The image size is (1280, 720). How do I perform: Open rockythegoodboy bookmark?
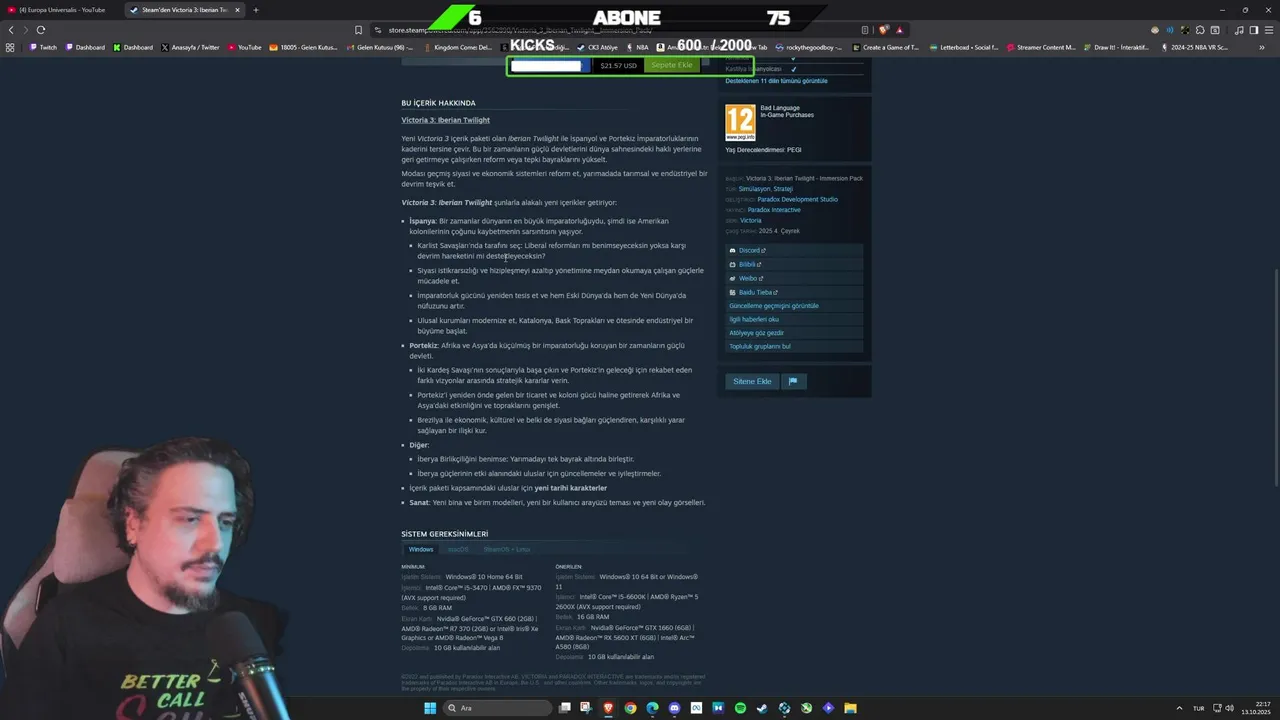810,47
